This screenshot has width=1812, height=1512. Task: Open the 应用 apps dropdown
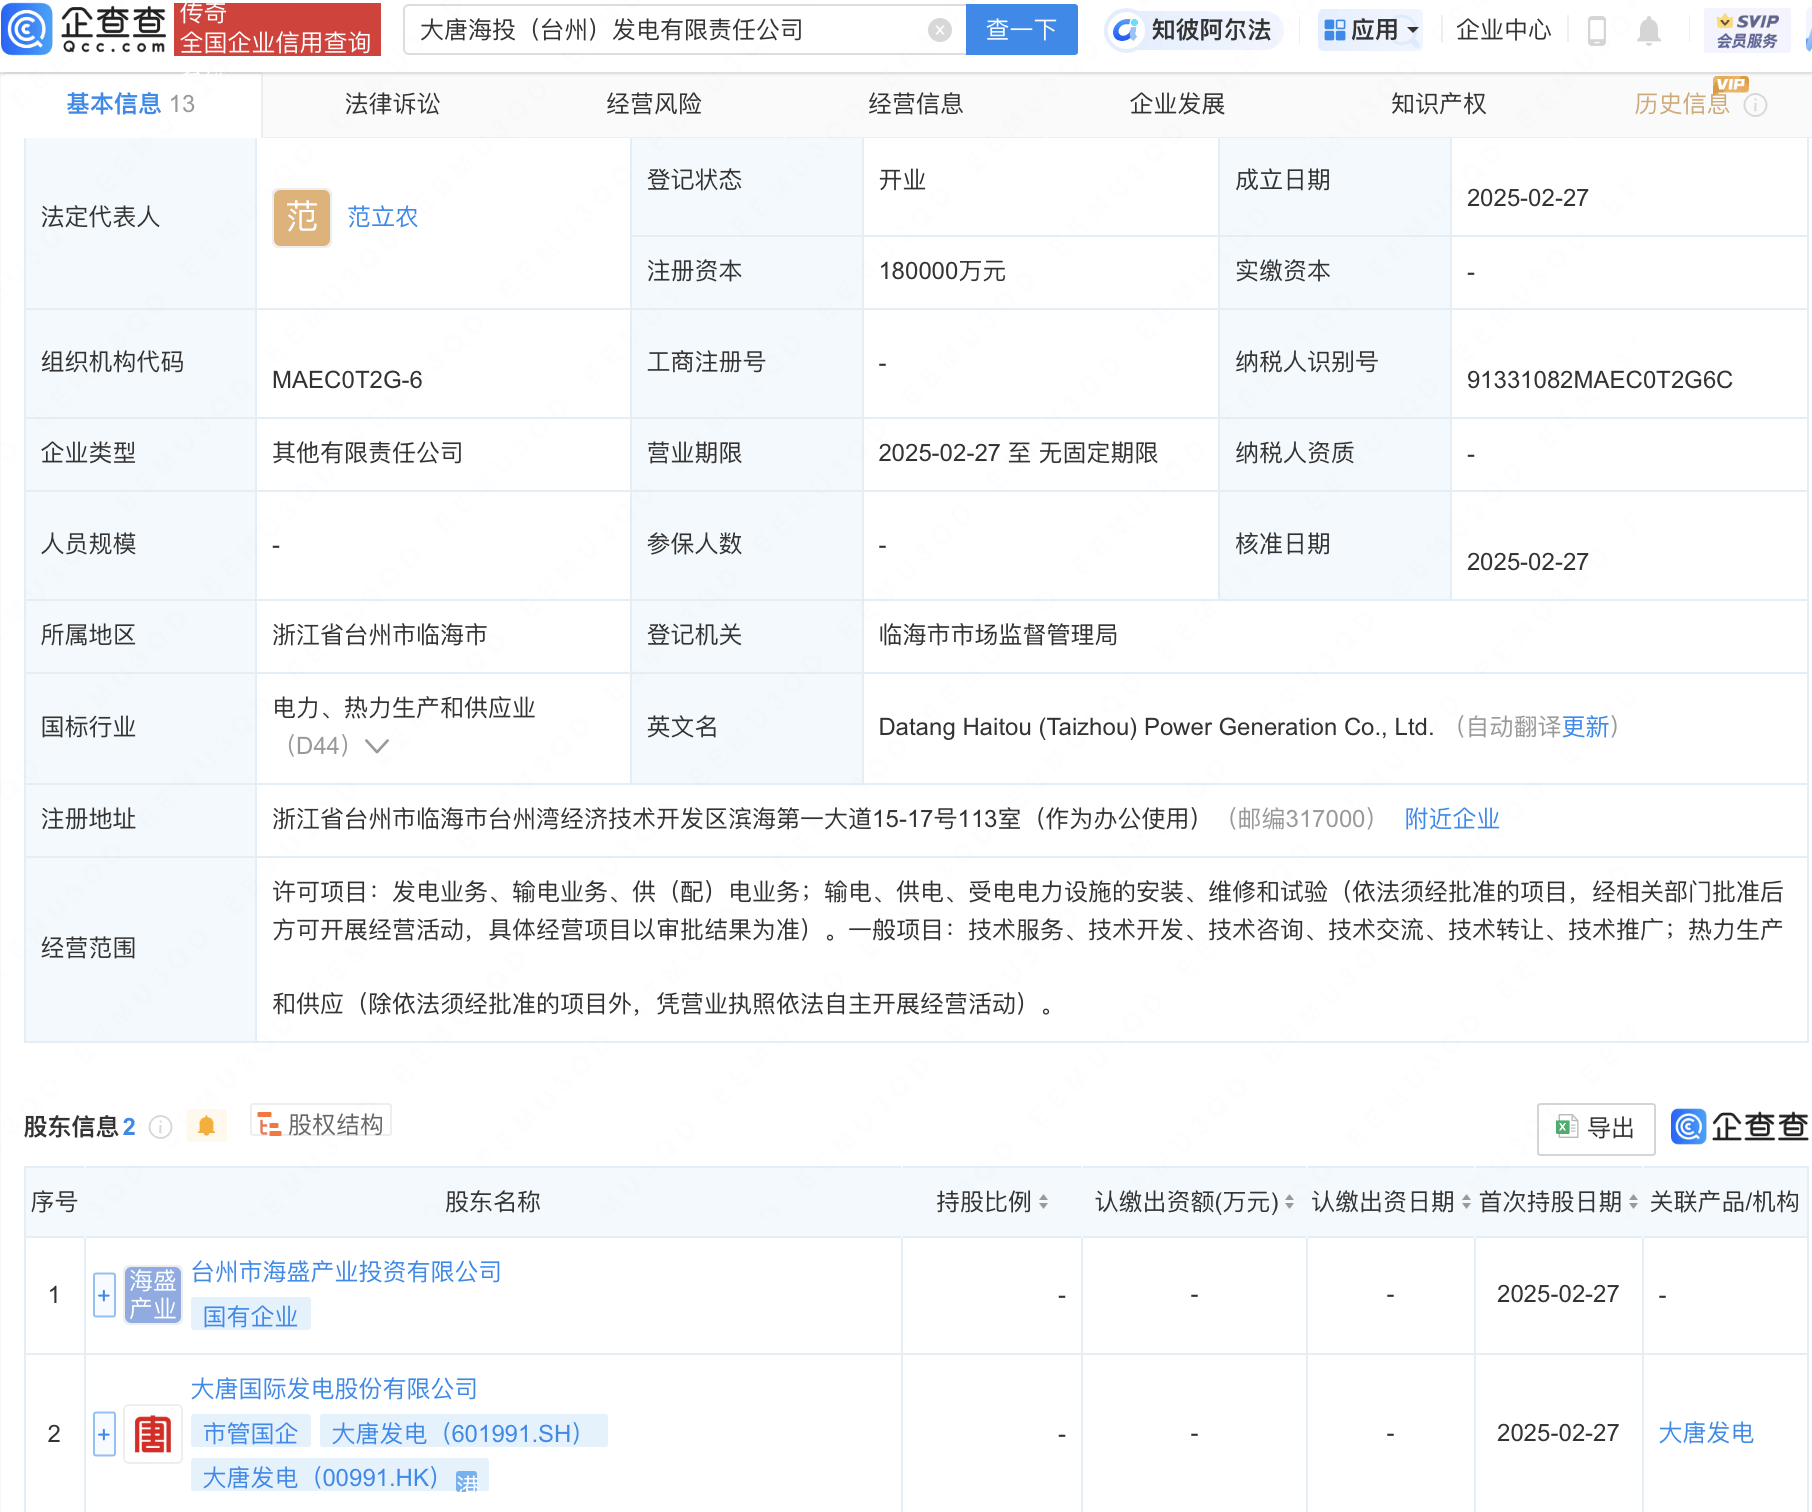[x=1369, y=30]
